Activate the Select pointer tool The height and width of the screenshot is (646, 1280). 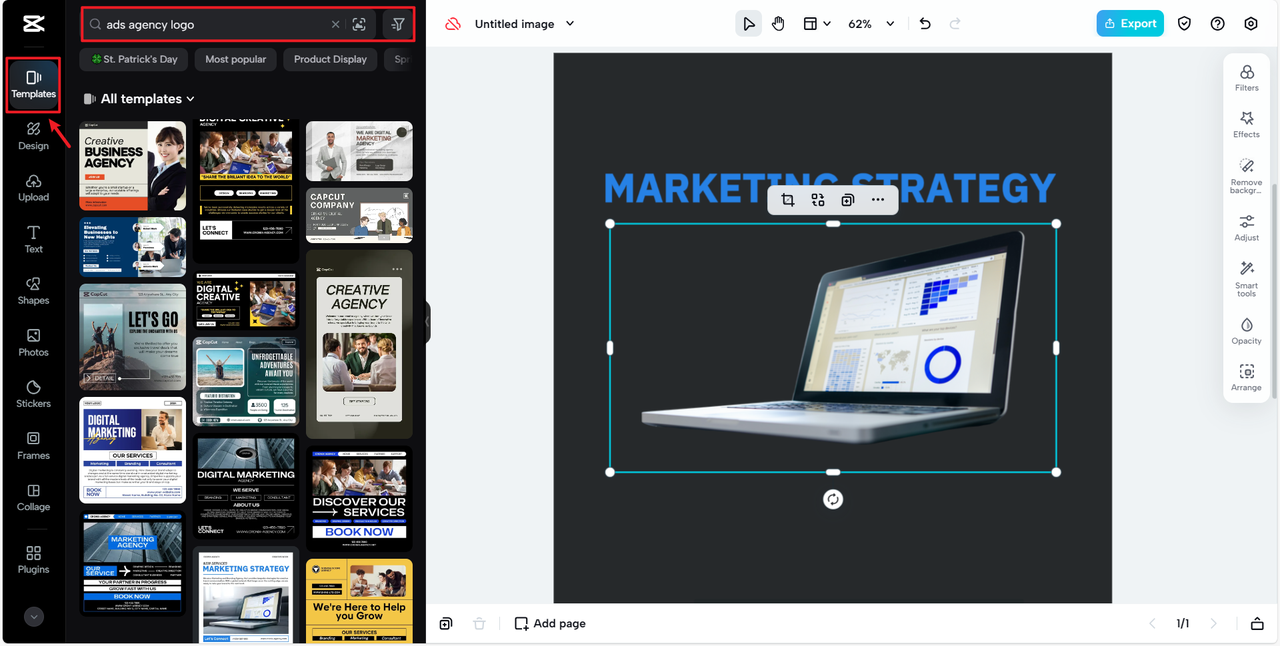click(748, 24)
